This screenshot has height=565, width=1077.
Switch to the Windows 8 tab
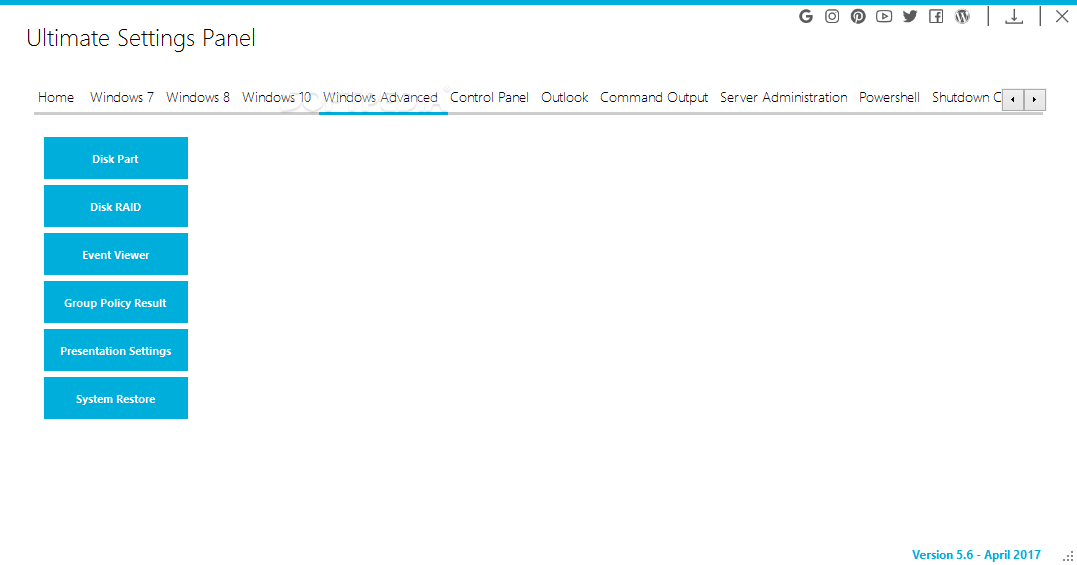[198, 97]
